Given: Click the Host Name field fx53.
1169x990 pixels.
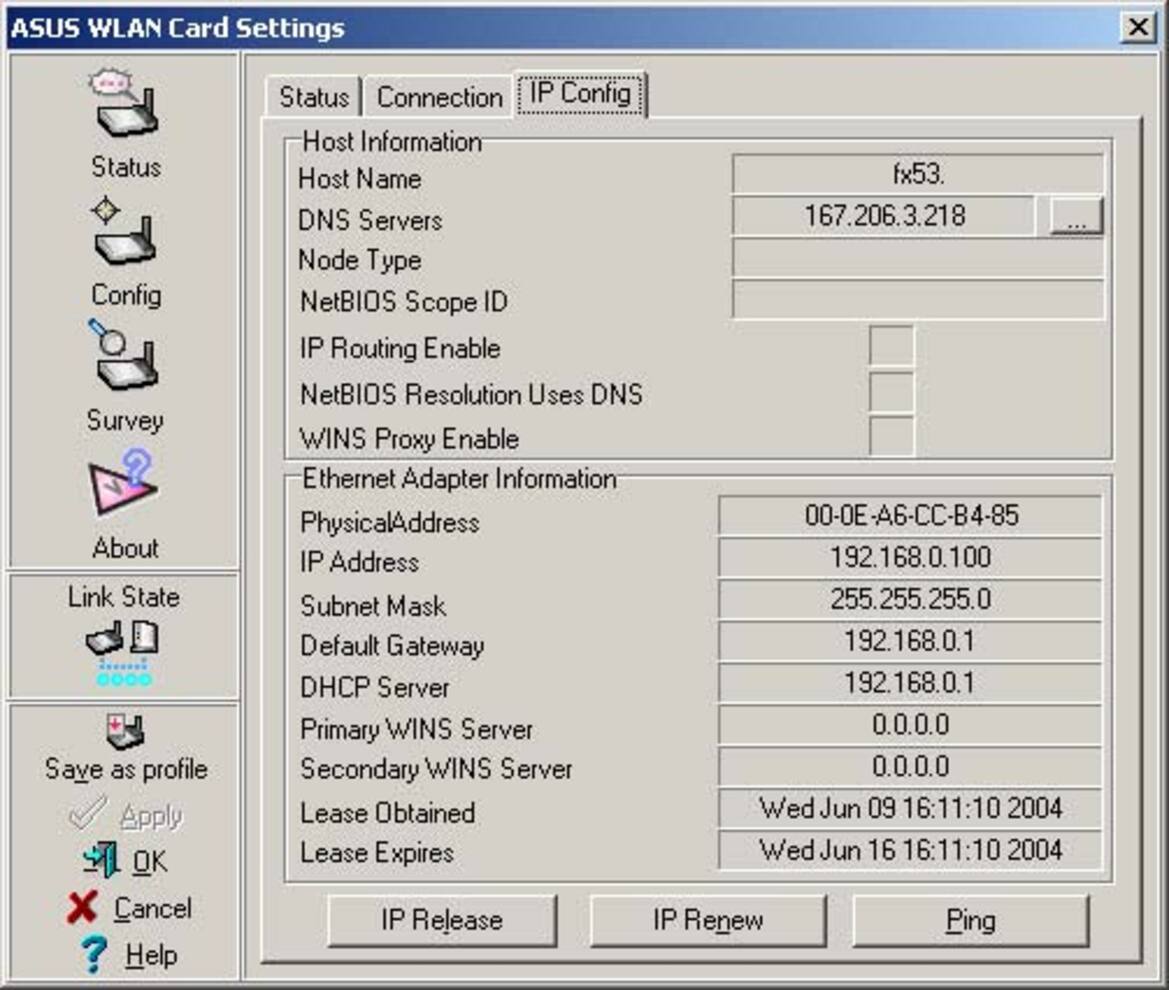Looking at the screenshot, I should tap(918, 174).
